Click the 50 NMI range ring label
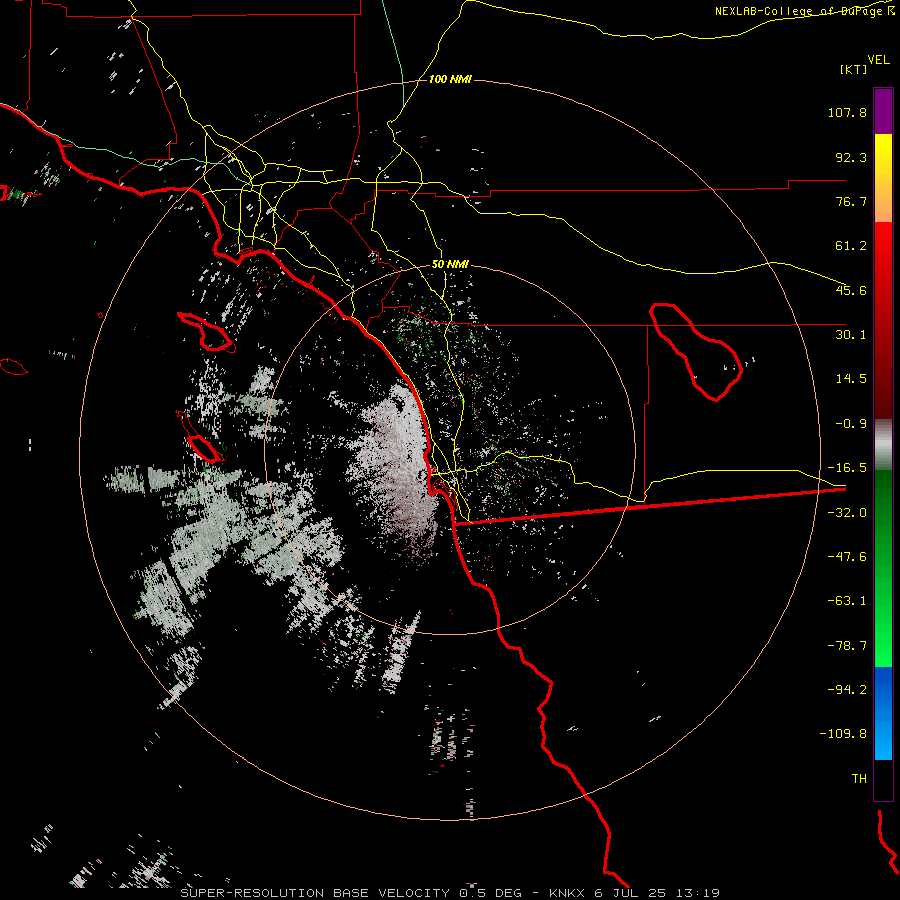Screen dimensions: 900x900 click(450, 265)
